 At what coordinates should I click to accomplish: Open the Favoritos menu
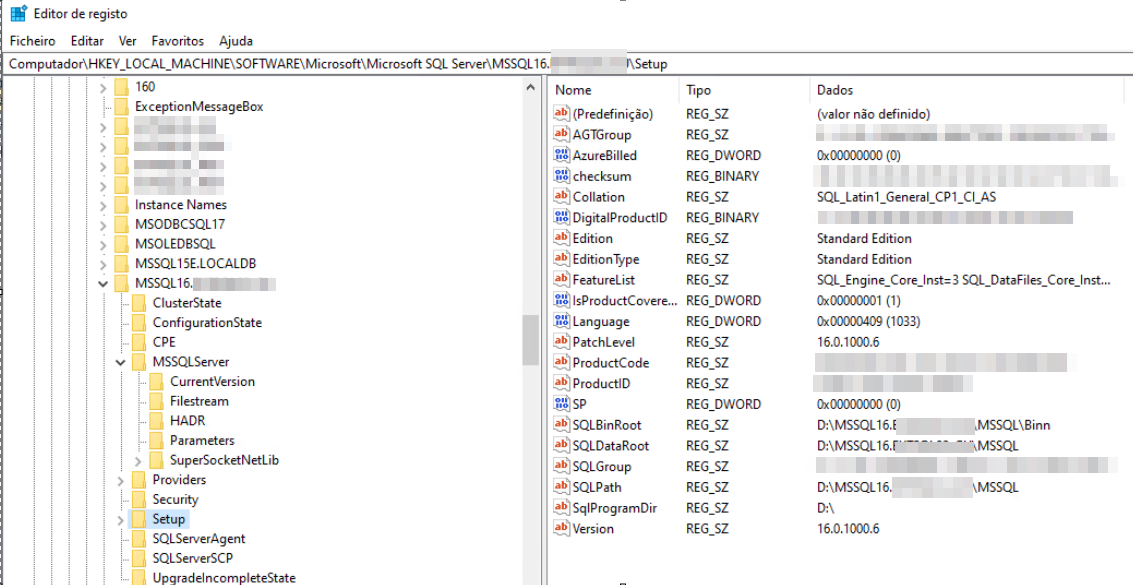[177, 41]
